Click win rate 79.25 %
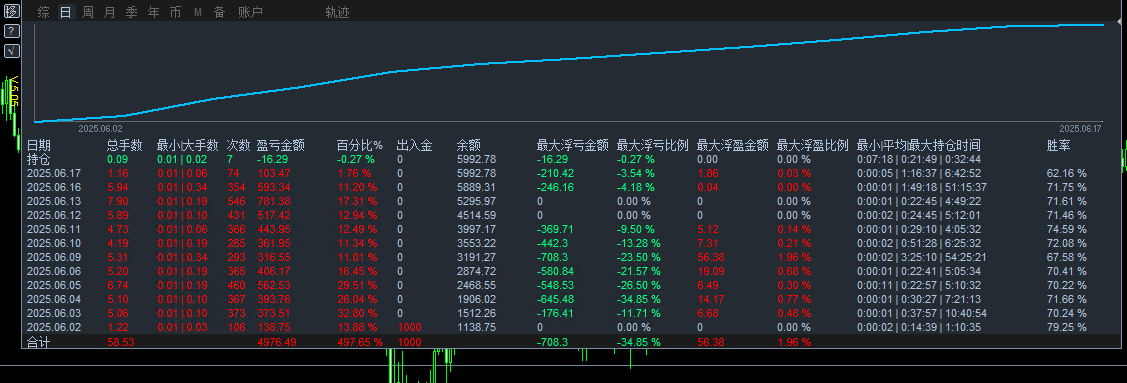This screenshot has width=1127, height=383. point(1067,327)
